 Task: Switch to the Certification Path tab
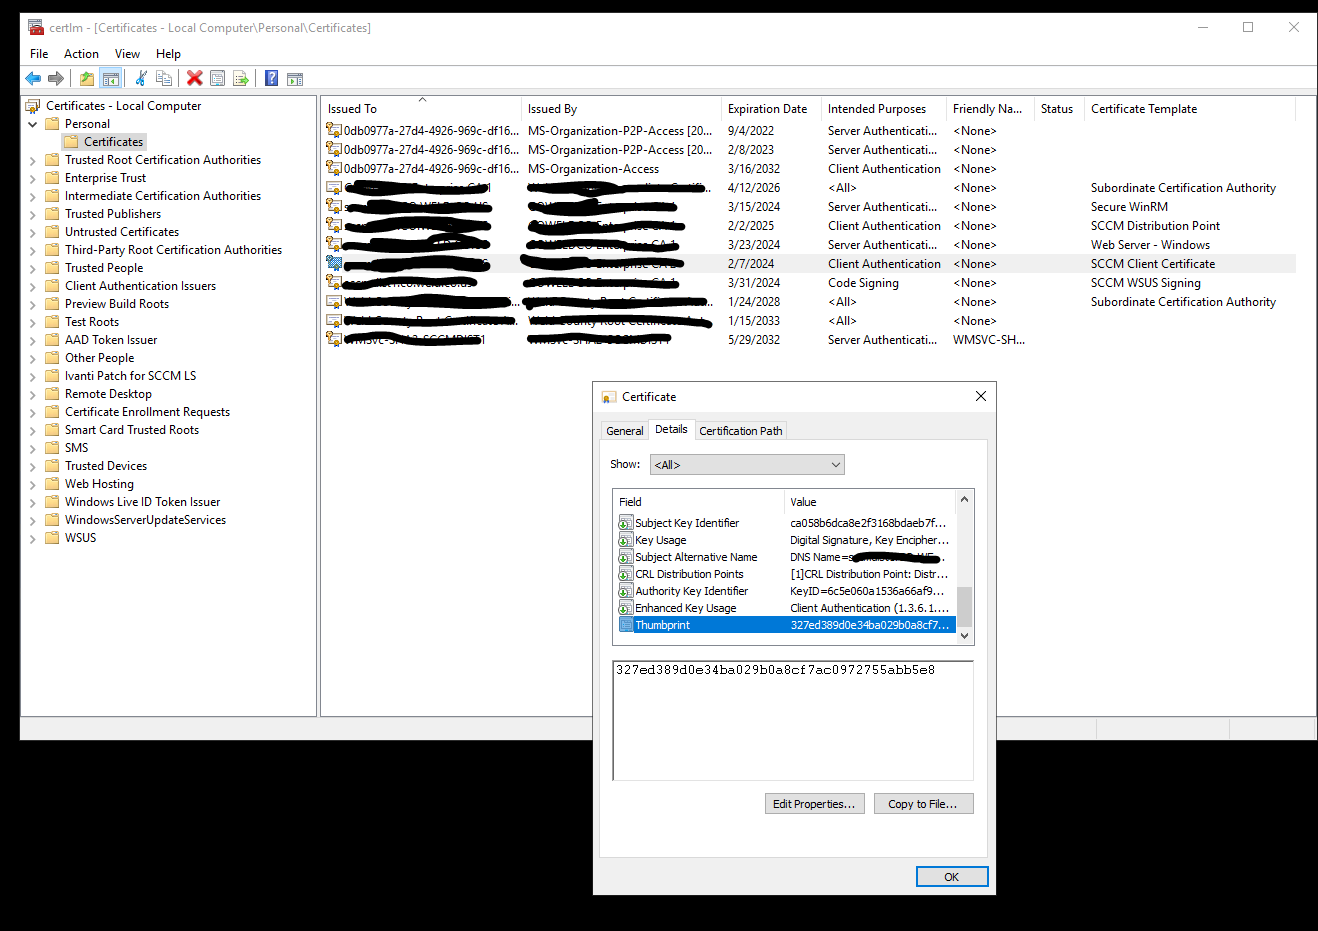click(740, 431)
